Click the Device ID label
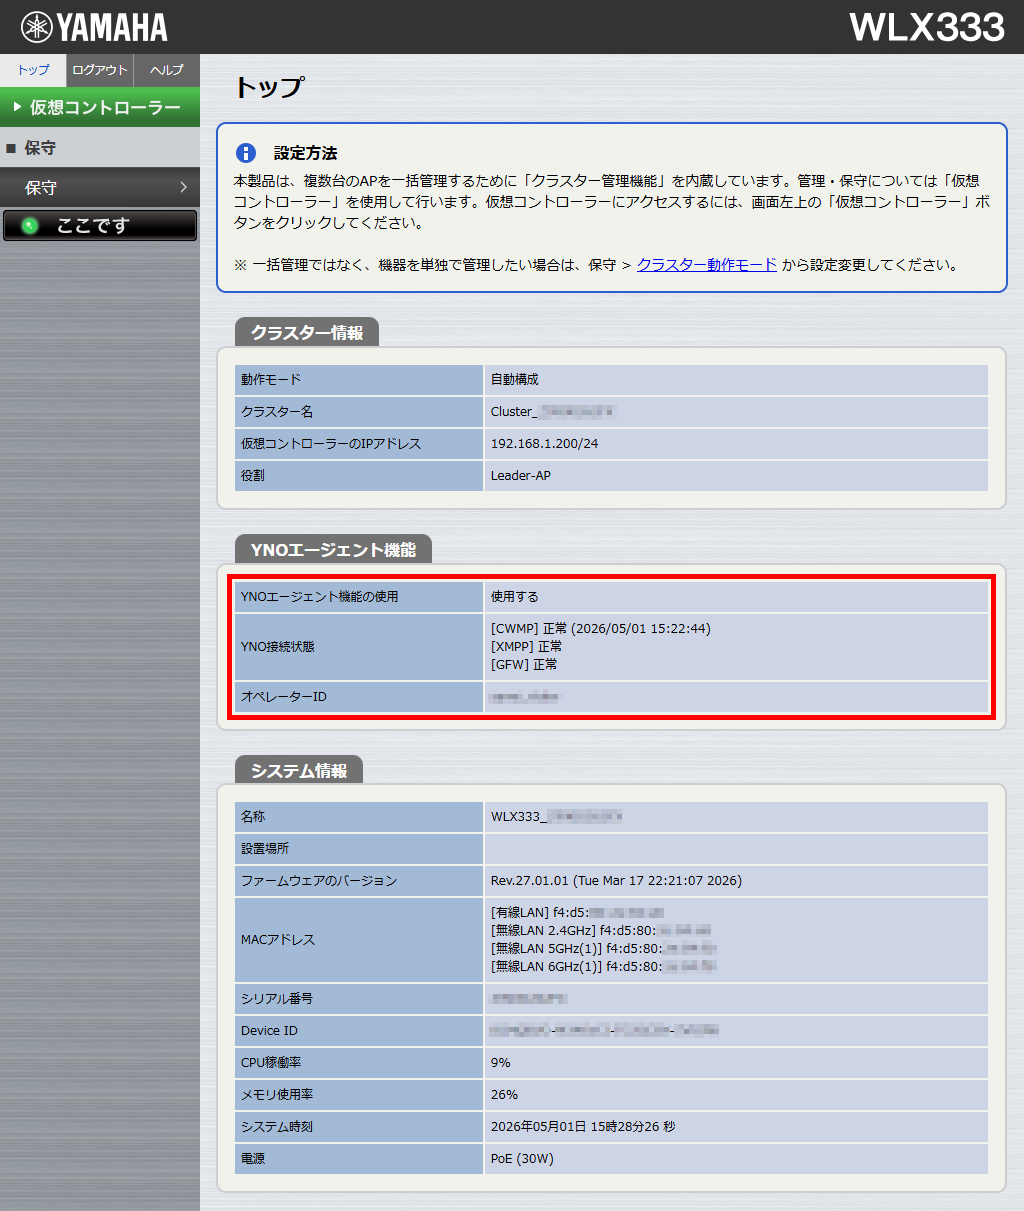 [269, 1031]
